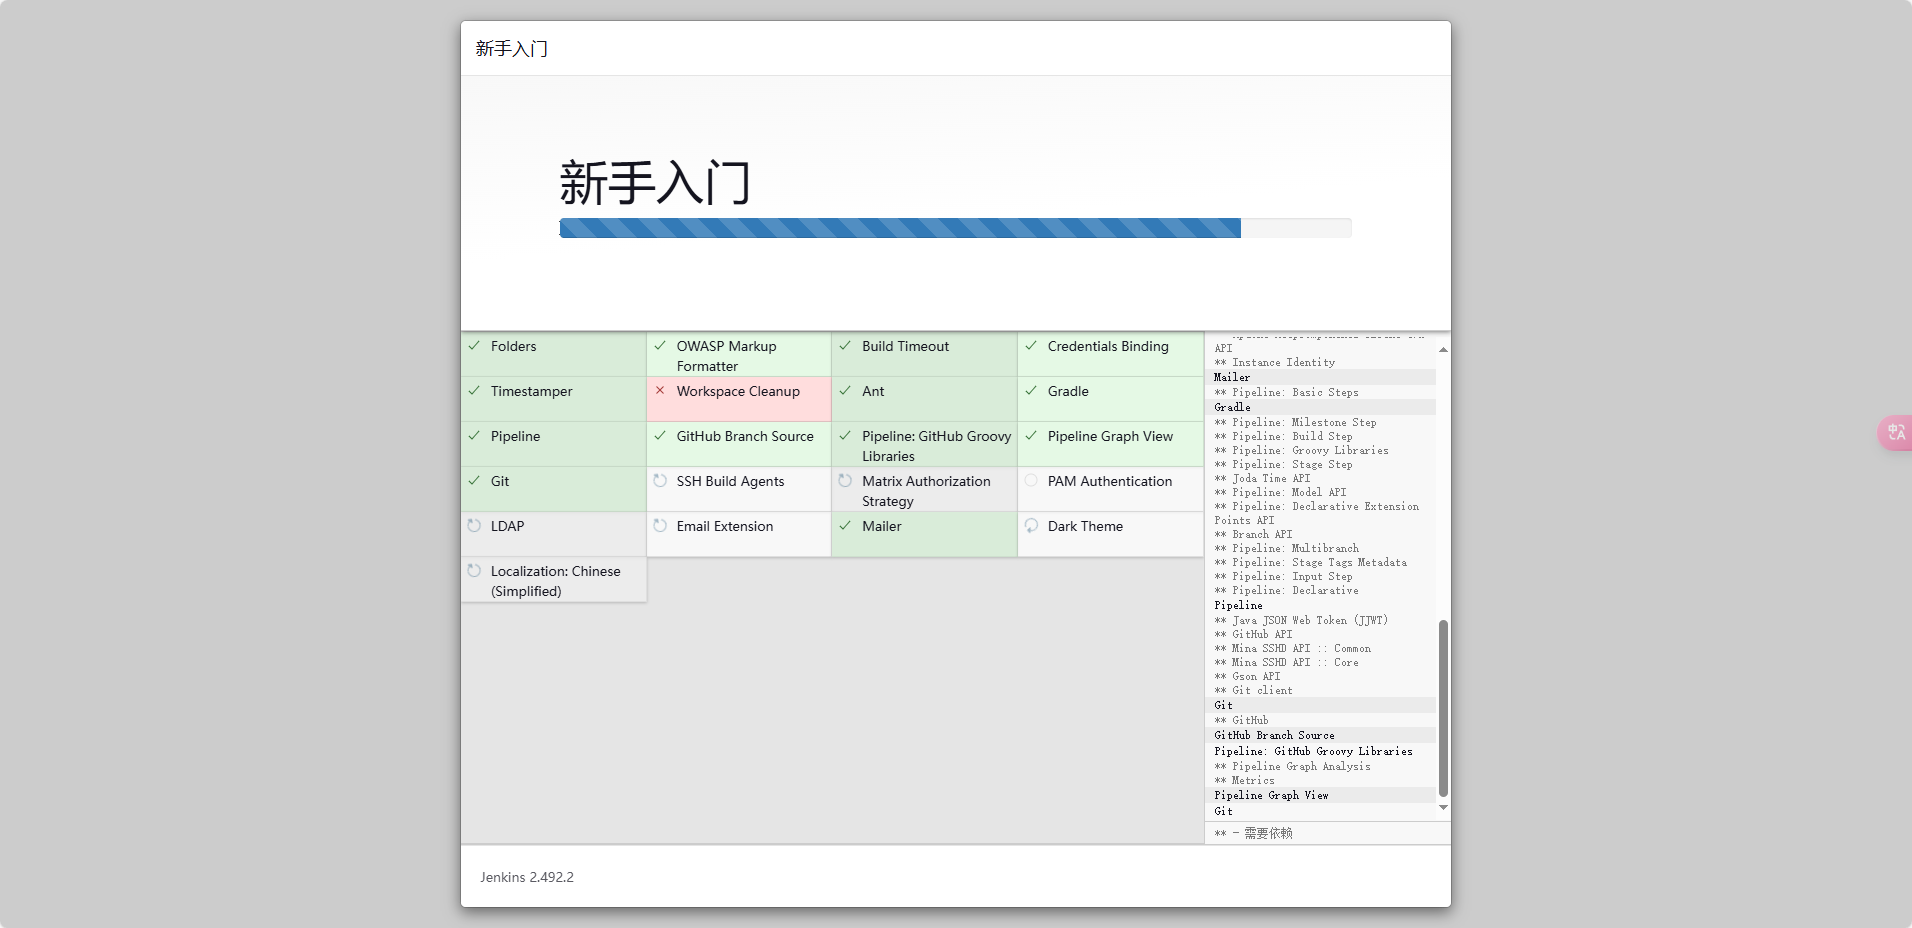Click the '** Pipeline Graph Analysis' log line

pos(1292,767)
